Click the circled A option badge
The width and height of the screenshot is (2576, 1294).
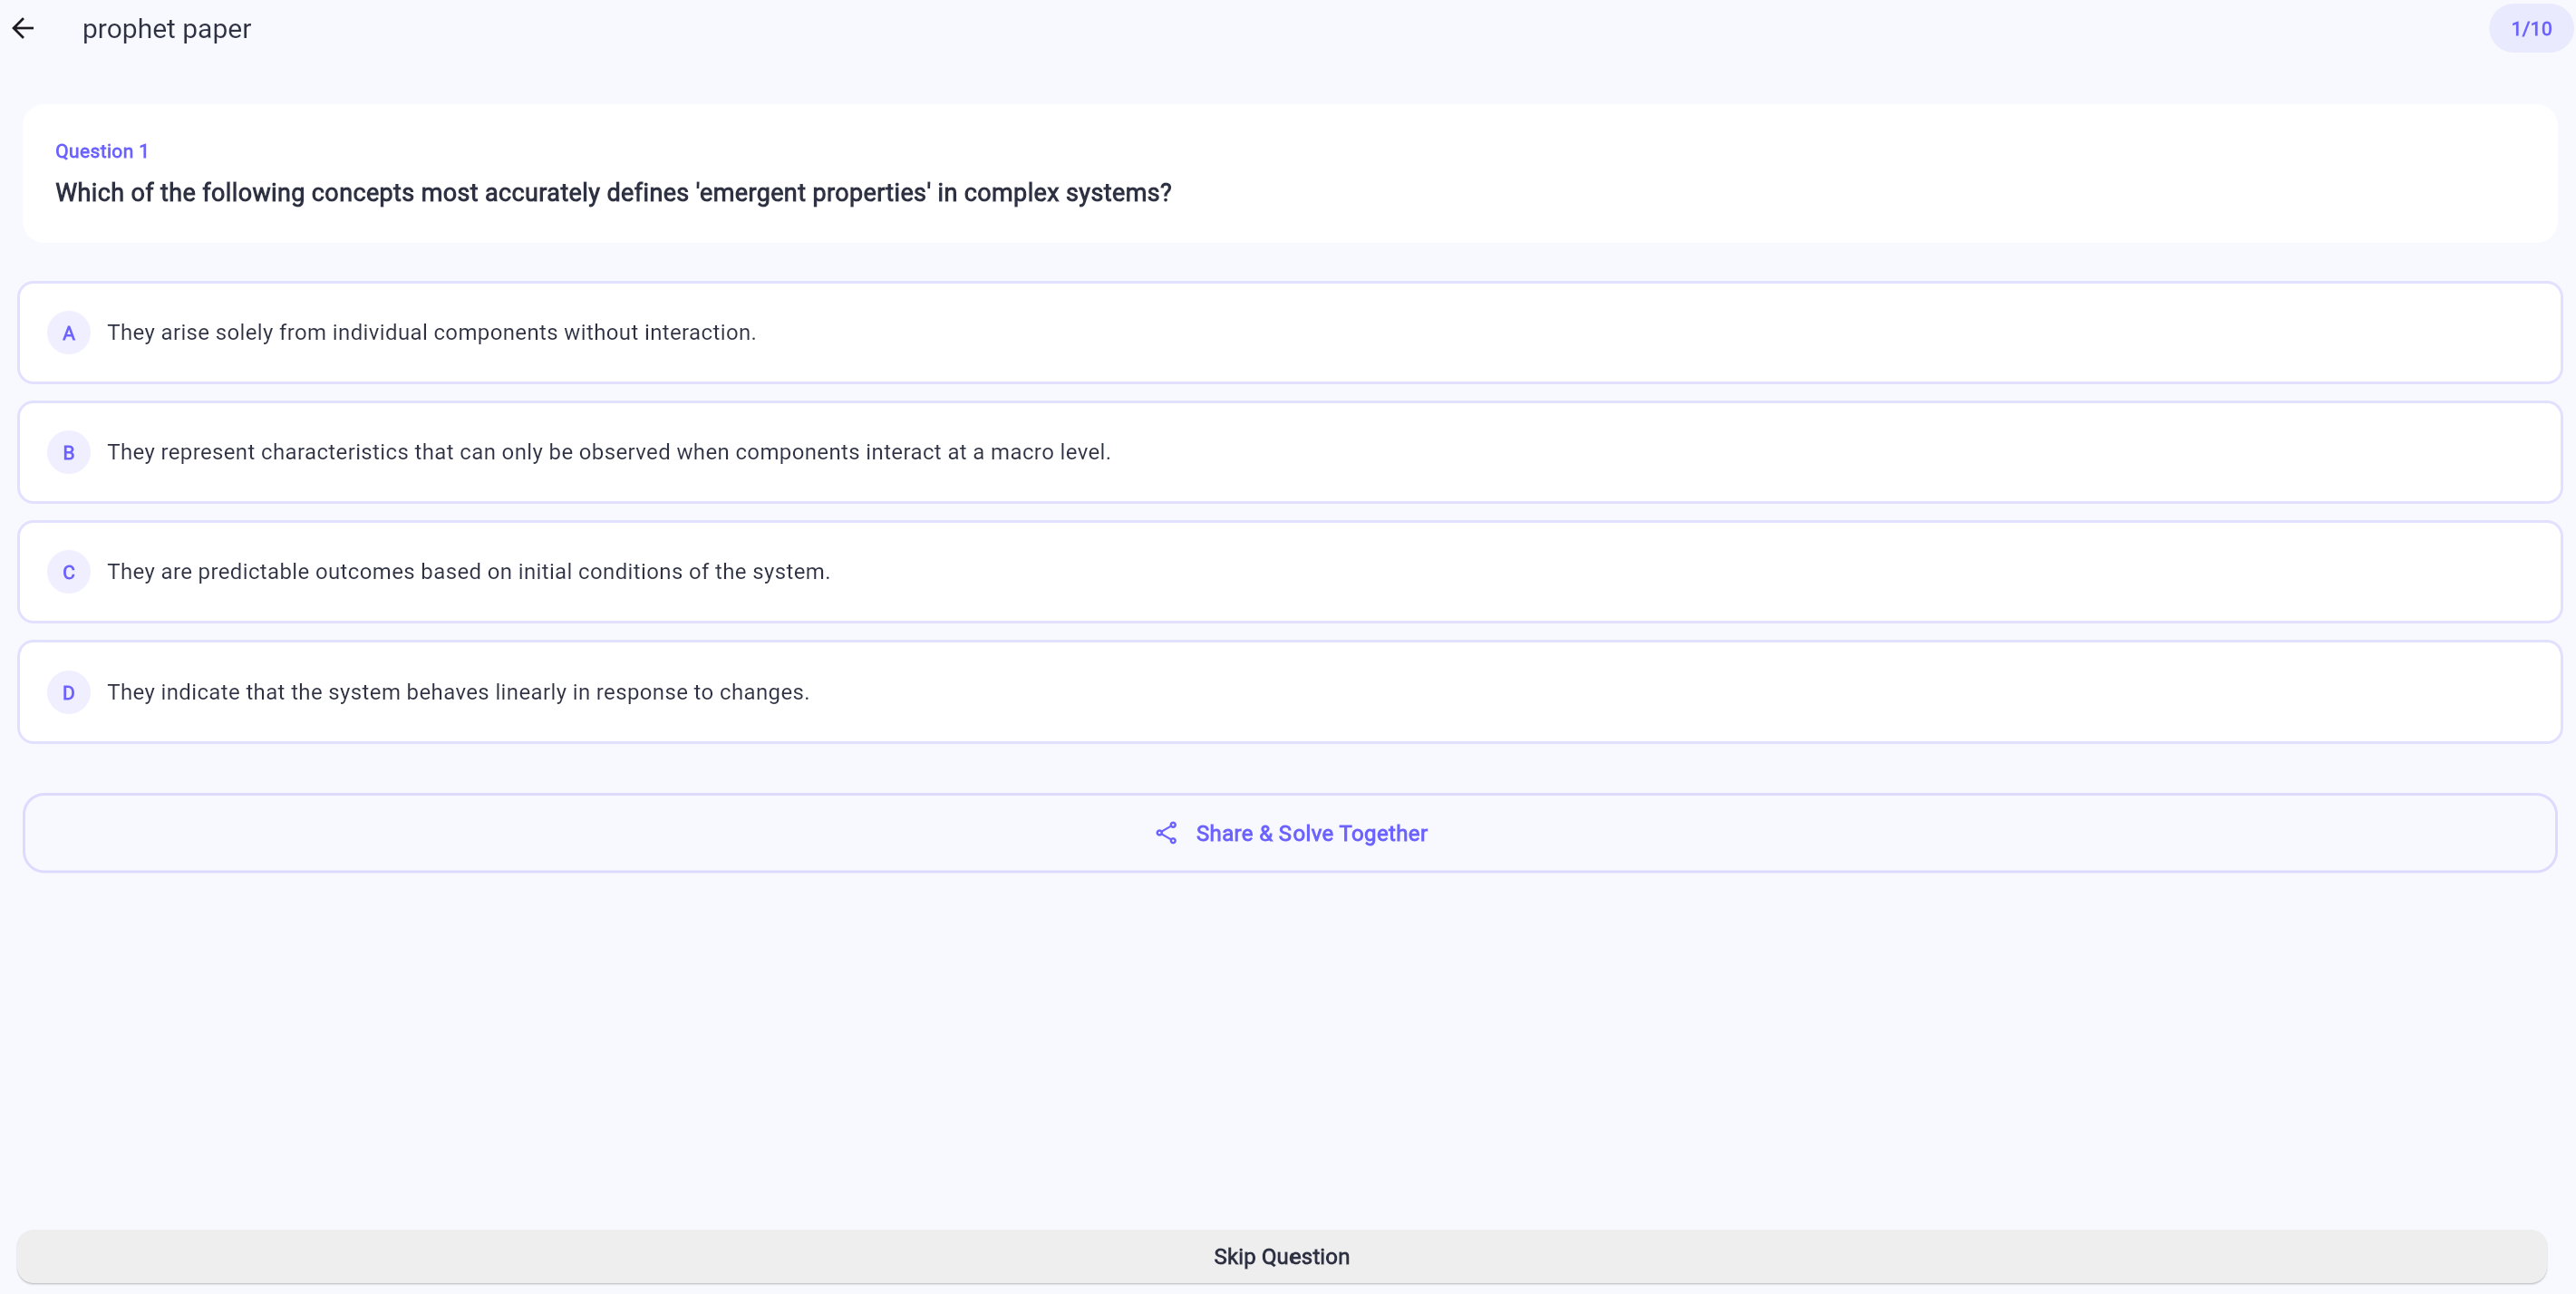pos(68,333)
